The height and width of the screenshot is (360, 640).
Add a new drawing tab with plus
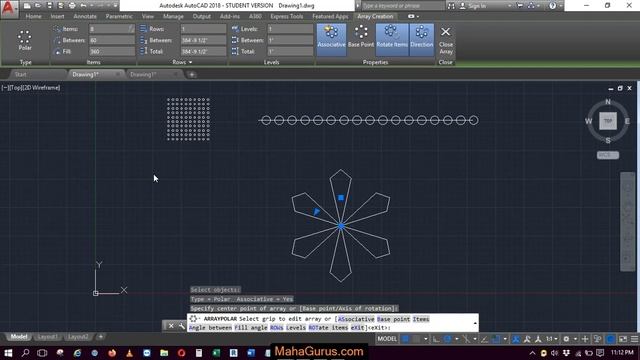pos(191,74)
